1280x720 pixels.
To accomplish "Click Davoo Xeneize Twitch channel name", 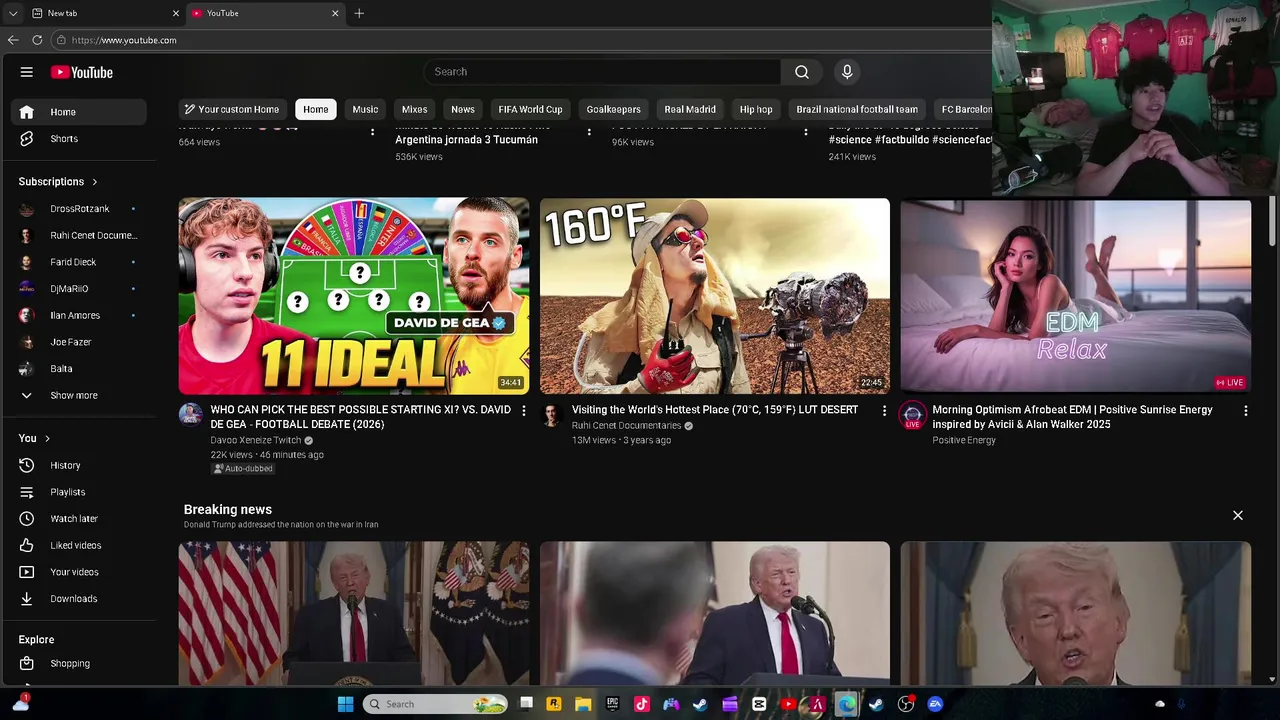I will (x=255, y=440).
